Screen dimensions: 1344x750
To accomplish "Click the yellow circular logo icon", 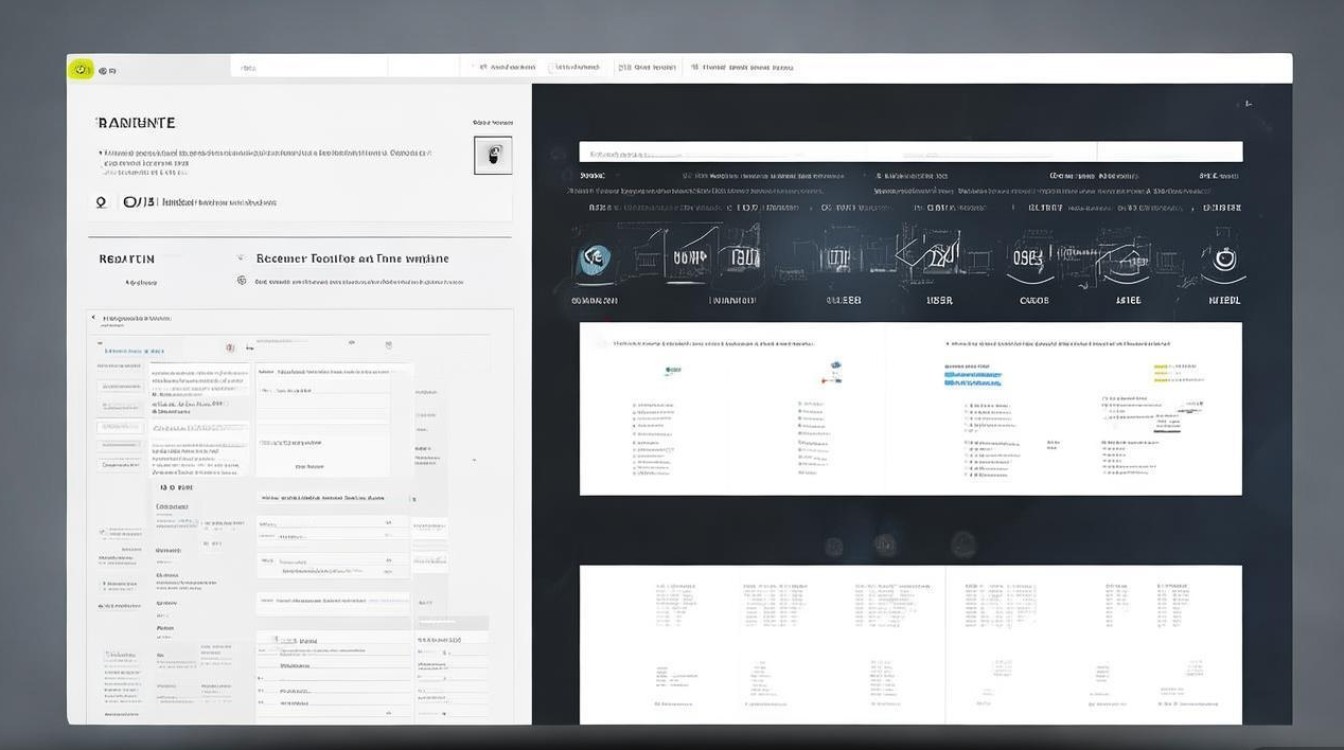I will tap(81, 69).
